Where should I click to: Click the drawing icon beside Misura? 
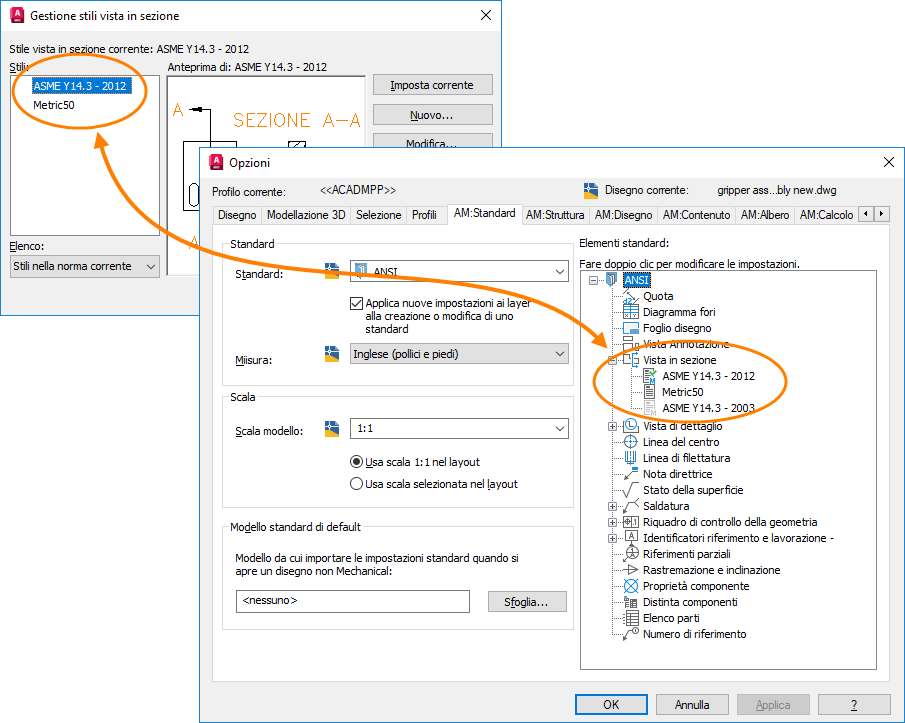click(x=332, y=354)
